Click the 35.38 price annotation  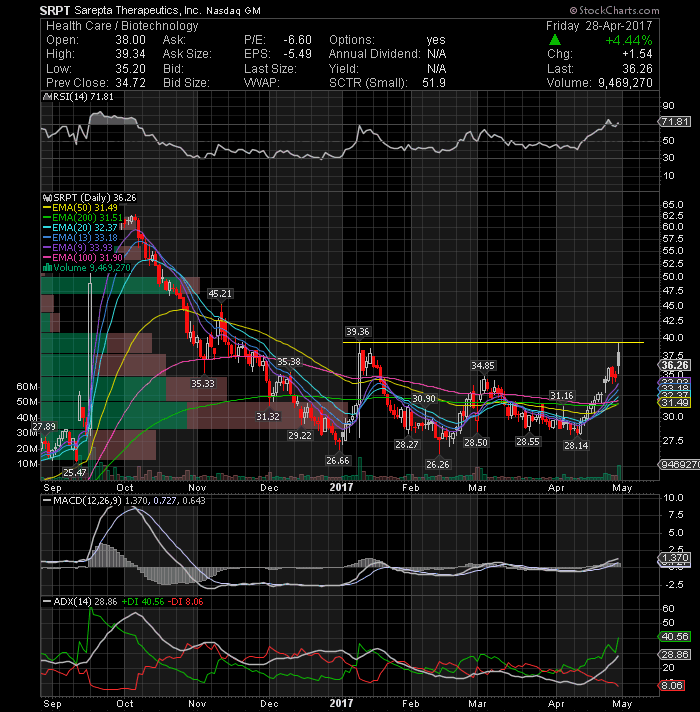pyautogui.click(x=289, y=361)
